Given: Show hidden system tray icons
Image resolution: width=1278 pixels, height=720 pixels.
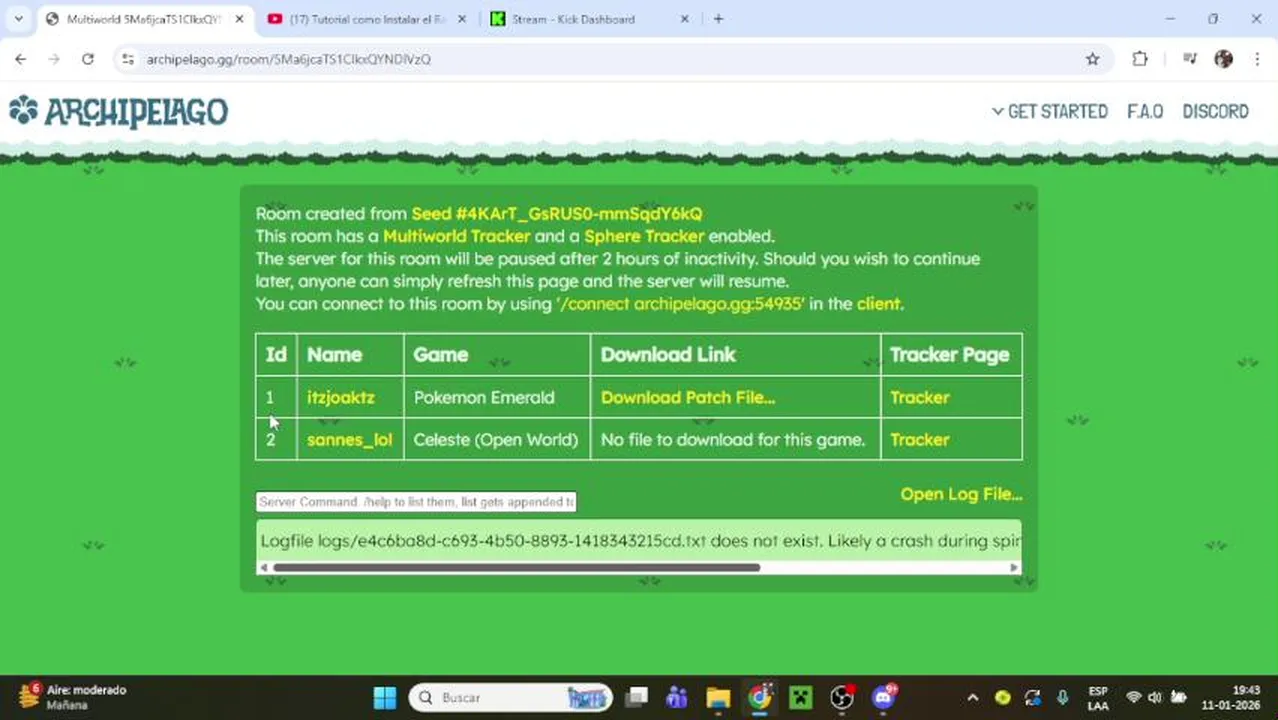Looking at the screenshot, I should 972,697.
